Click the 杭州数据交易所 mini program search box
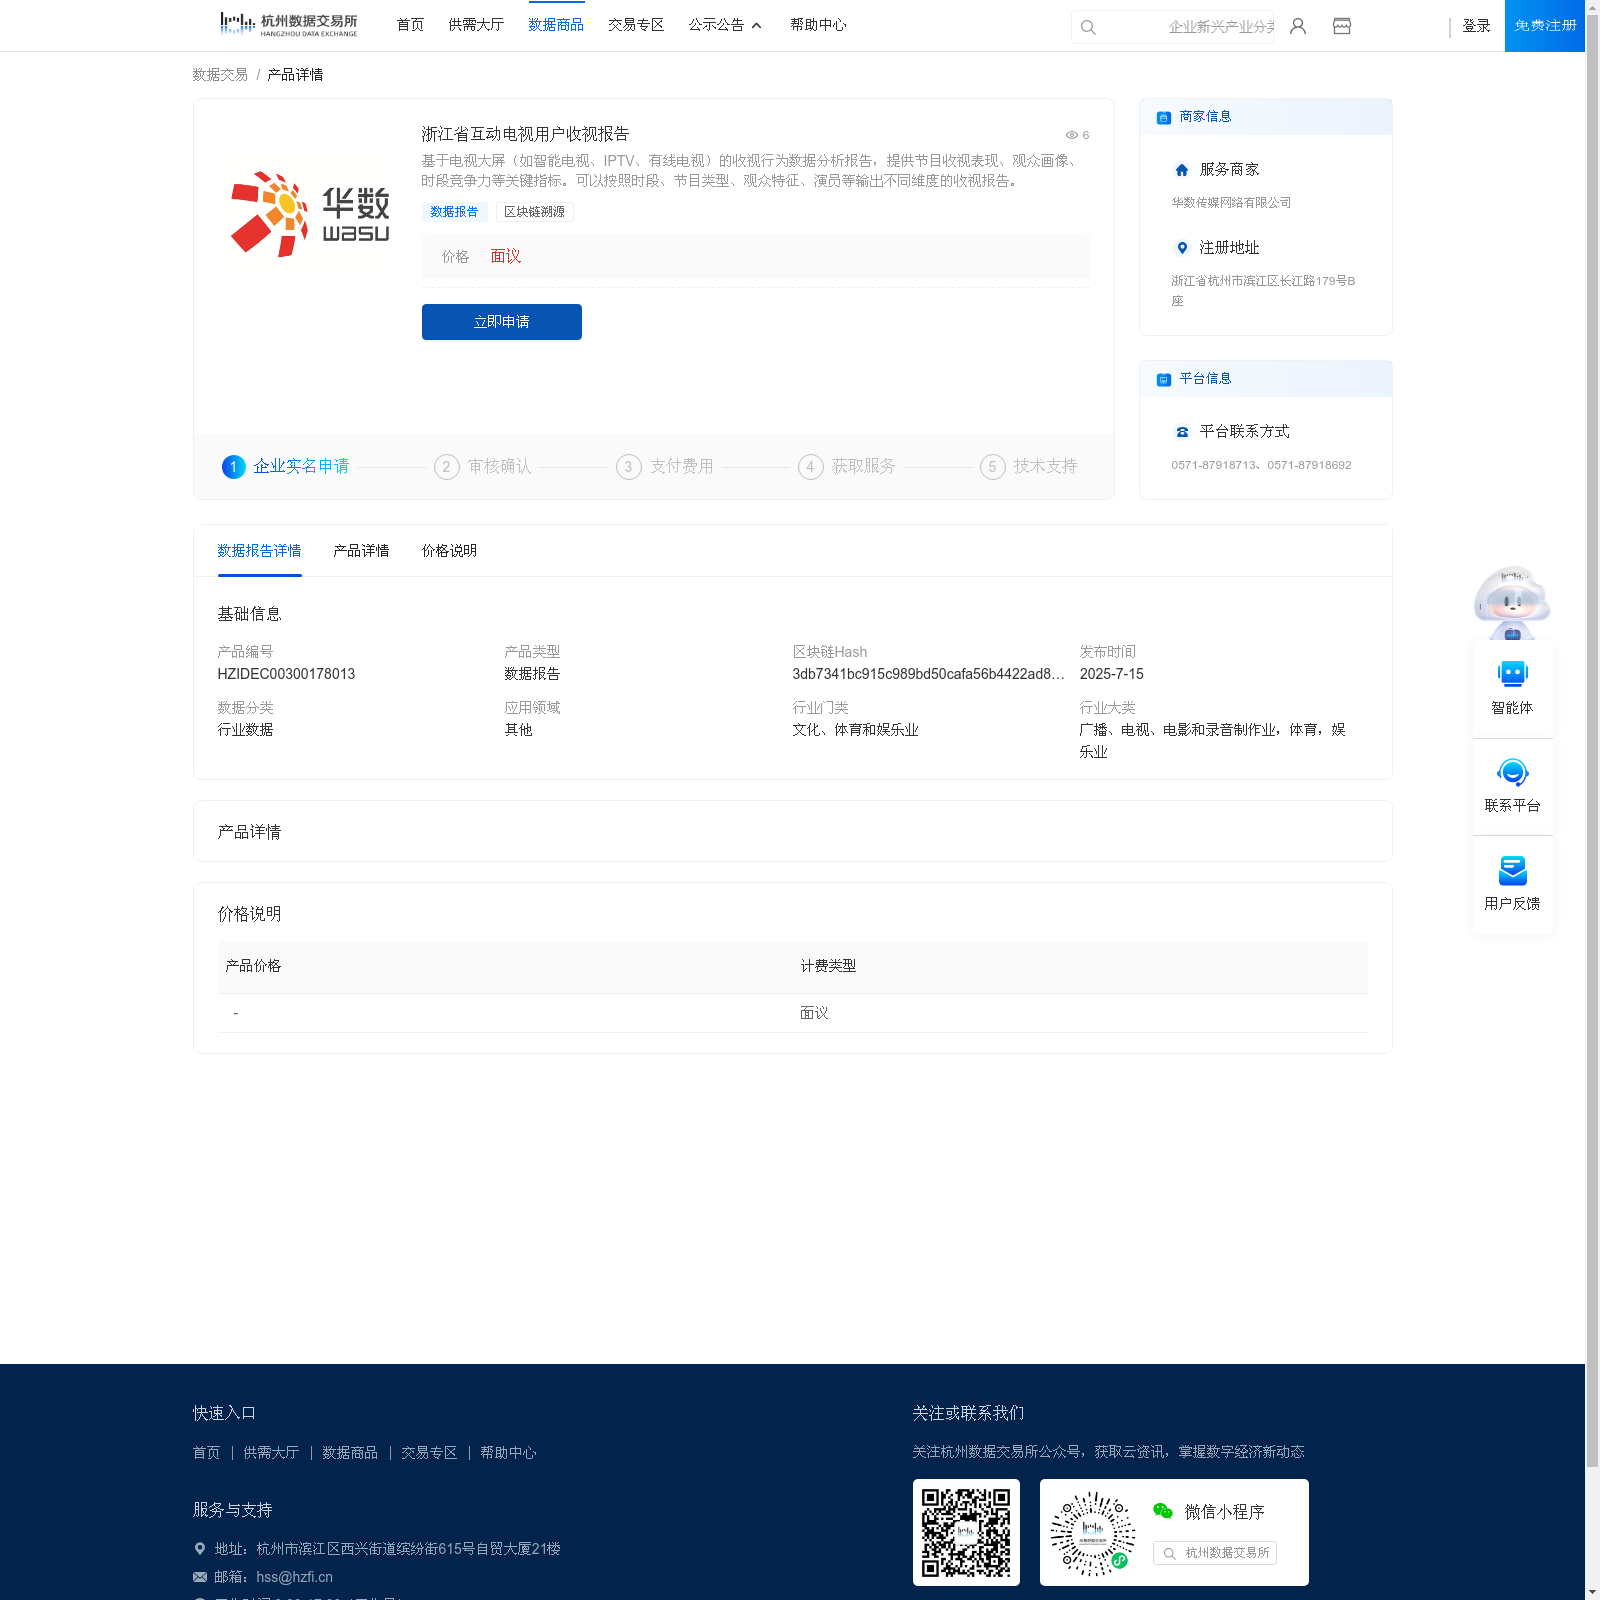This screenshot has height=1600, width=1600. click(x=1215, y=1553)
